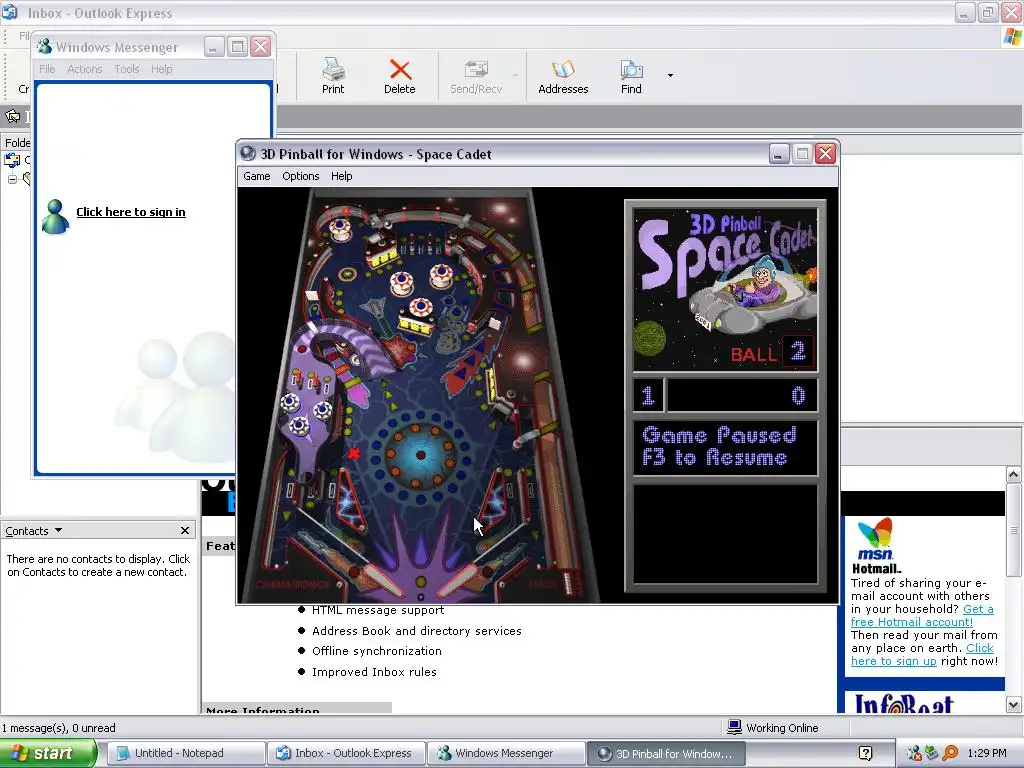Click the 'Click here to sign up' link
This screenshot has width=1024, height=768.
tap(922, 654)
